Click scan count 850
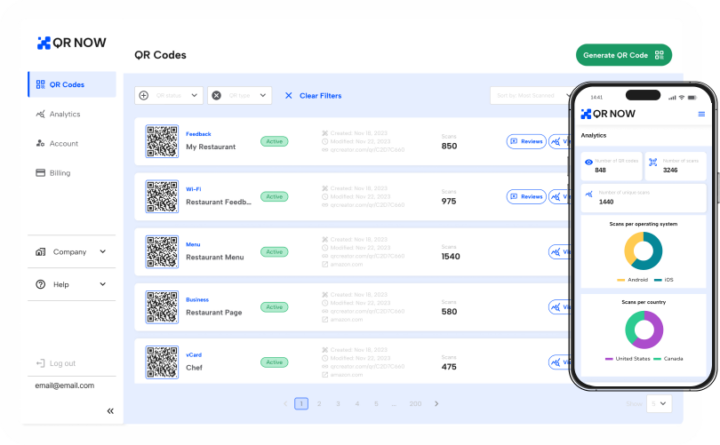 (x=449, y=146)
